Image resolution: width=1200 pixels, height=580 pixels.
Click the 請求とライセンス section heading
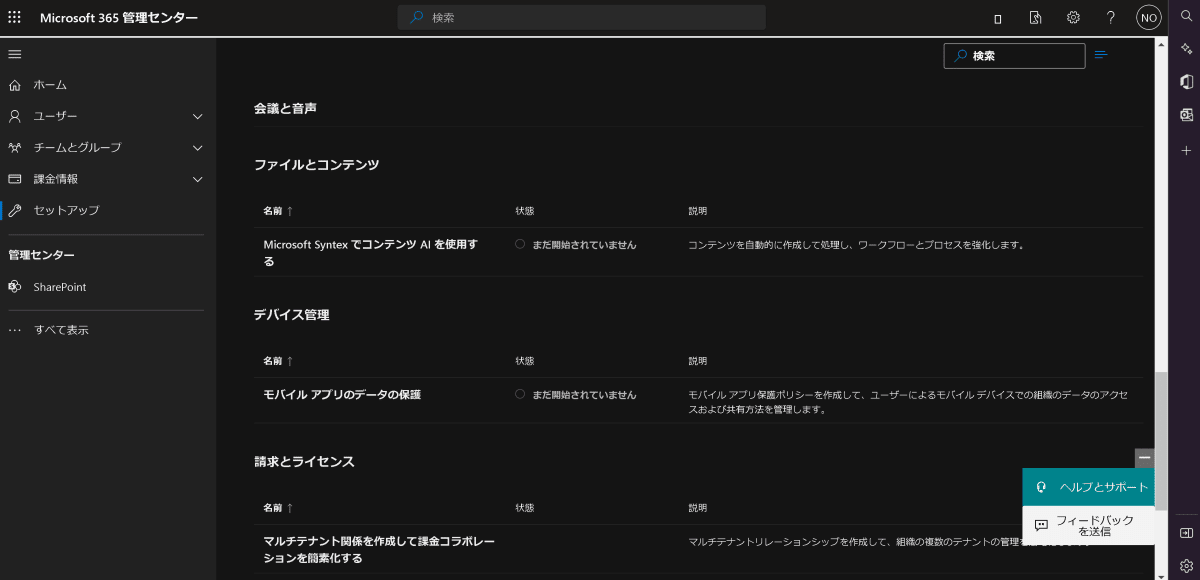coord(305,462)
